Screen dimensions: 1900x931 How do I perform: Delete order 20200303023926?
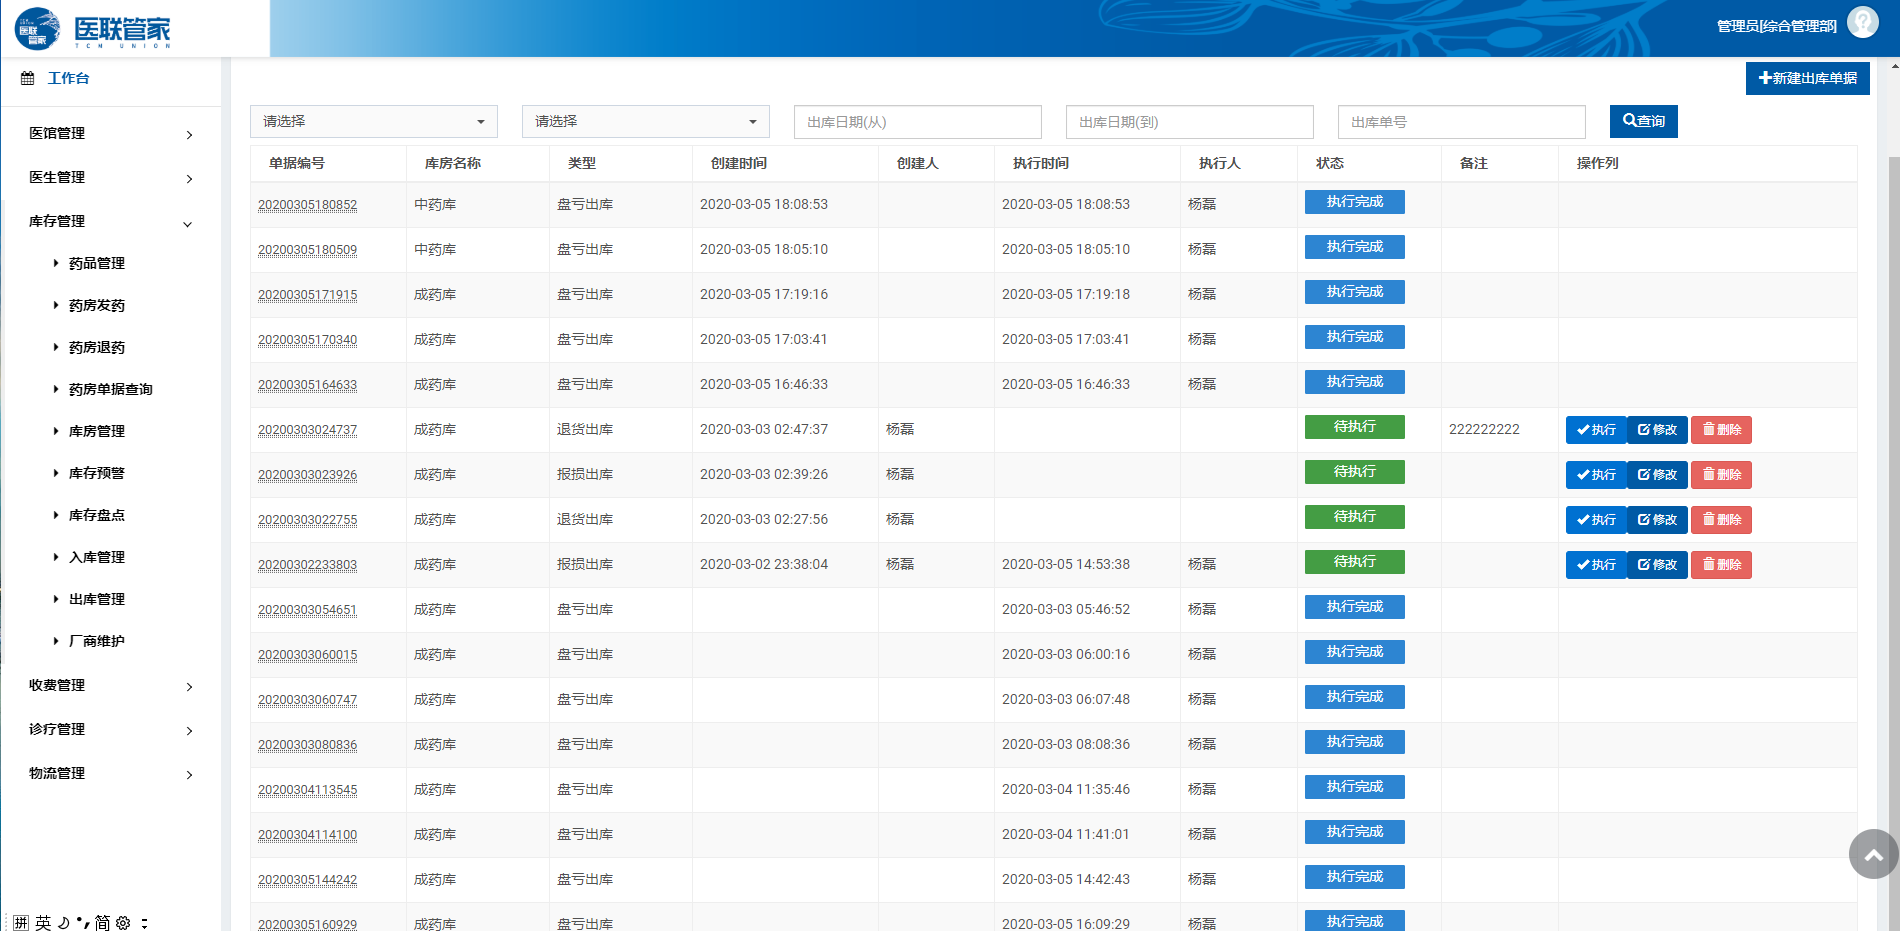1721,475
